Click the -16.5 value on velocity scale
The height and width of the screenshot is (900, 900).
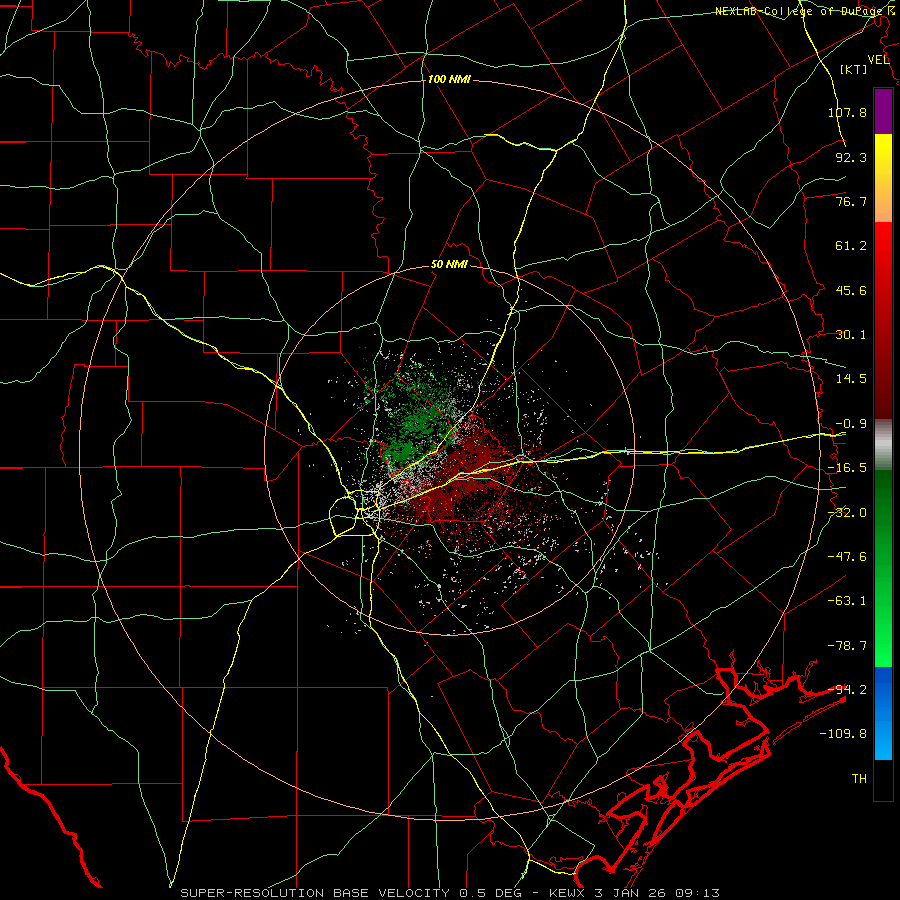(x=847, y=468)
